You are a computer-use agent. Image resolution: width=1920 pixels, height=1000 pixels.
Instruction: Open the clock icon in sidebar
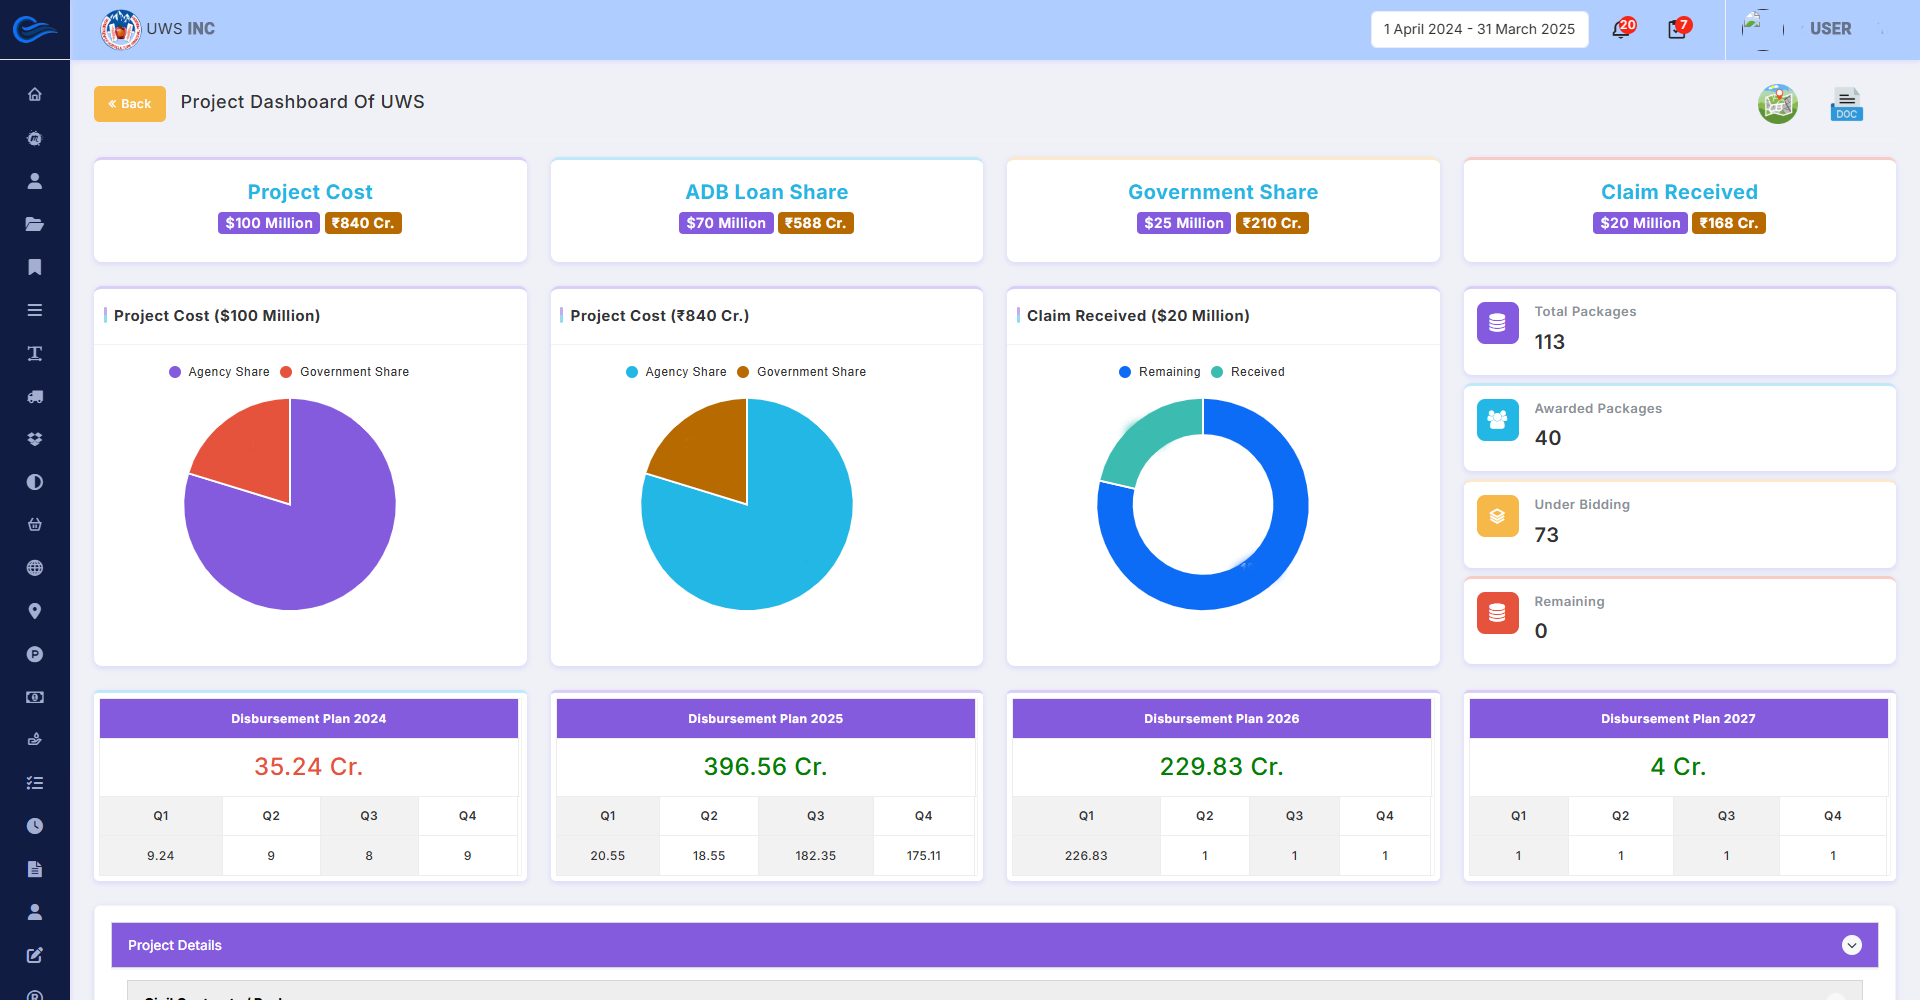click(x=35, y=826)
